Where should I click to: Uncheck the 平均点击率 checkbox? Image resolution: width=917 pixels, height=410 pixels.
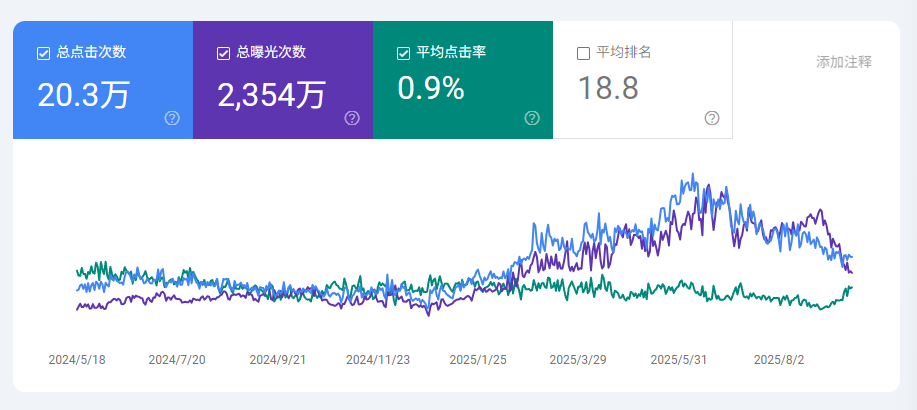403,53
